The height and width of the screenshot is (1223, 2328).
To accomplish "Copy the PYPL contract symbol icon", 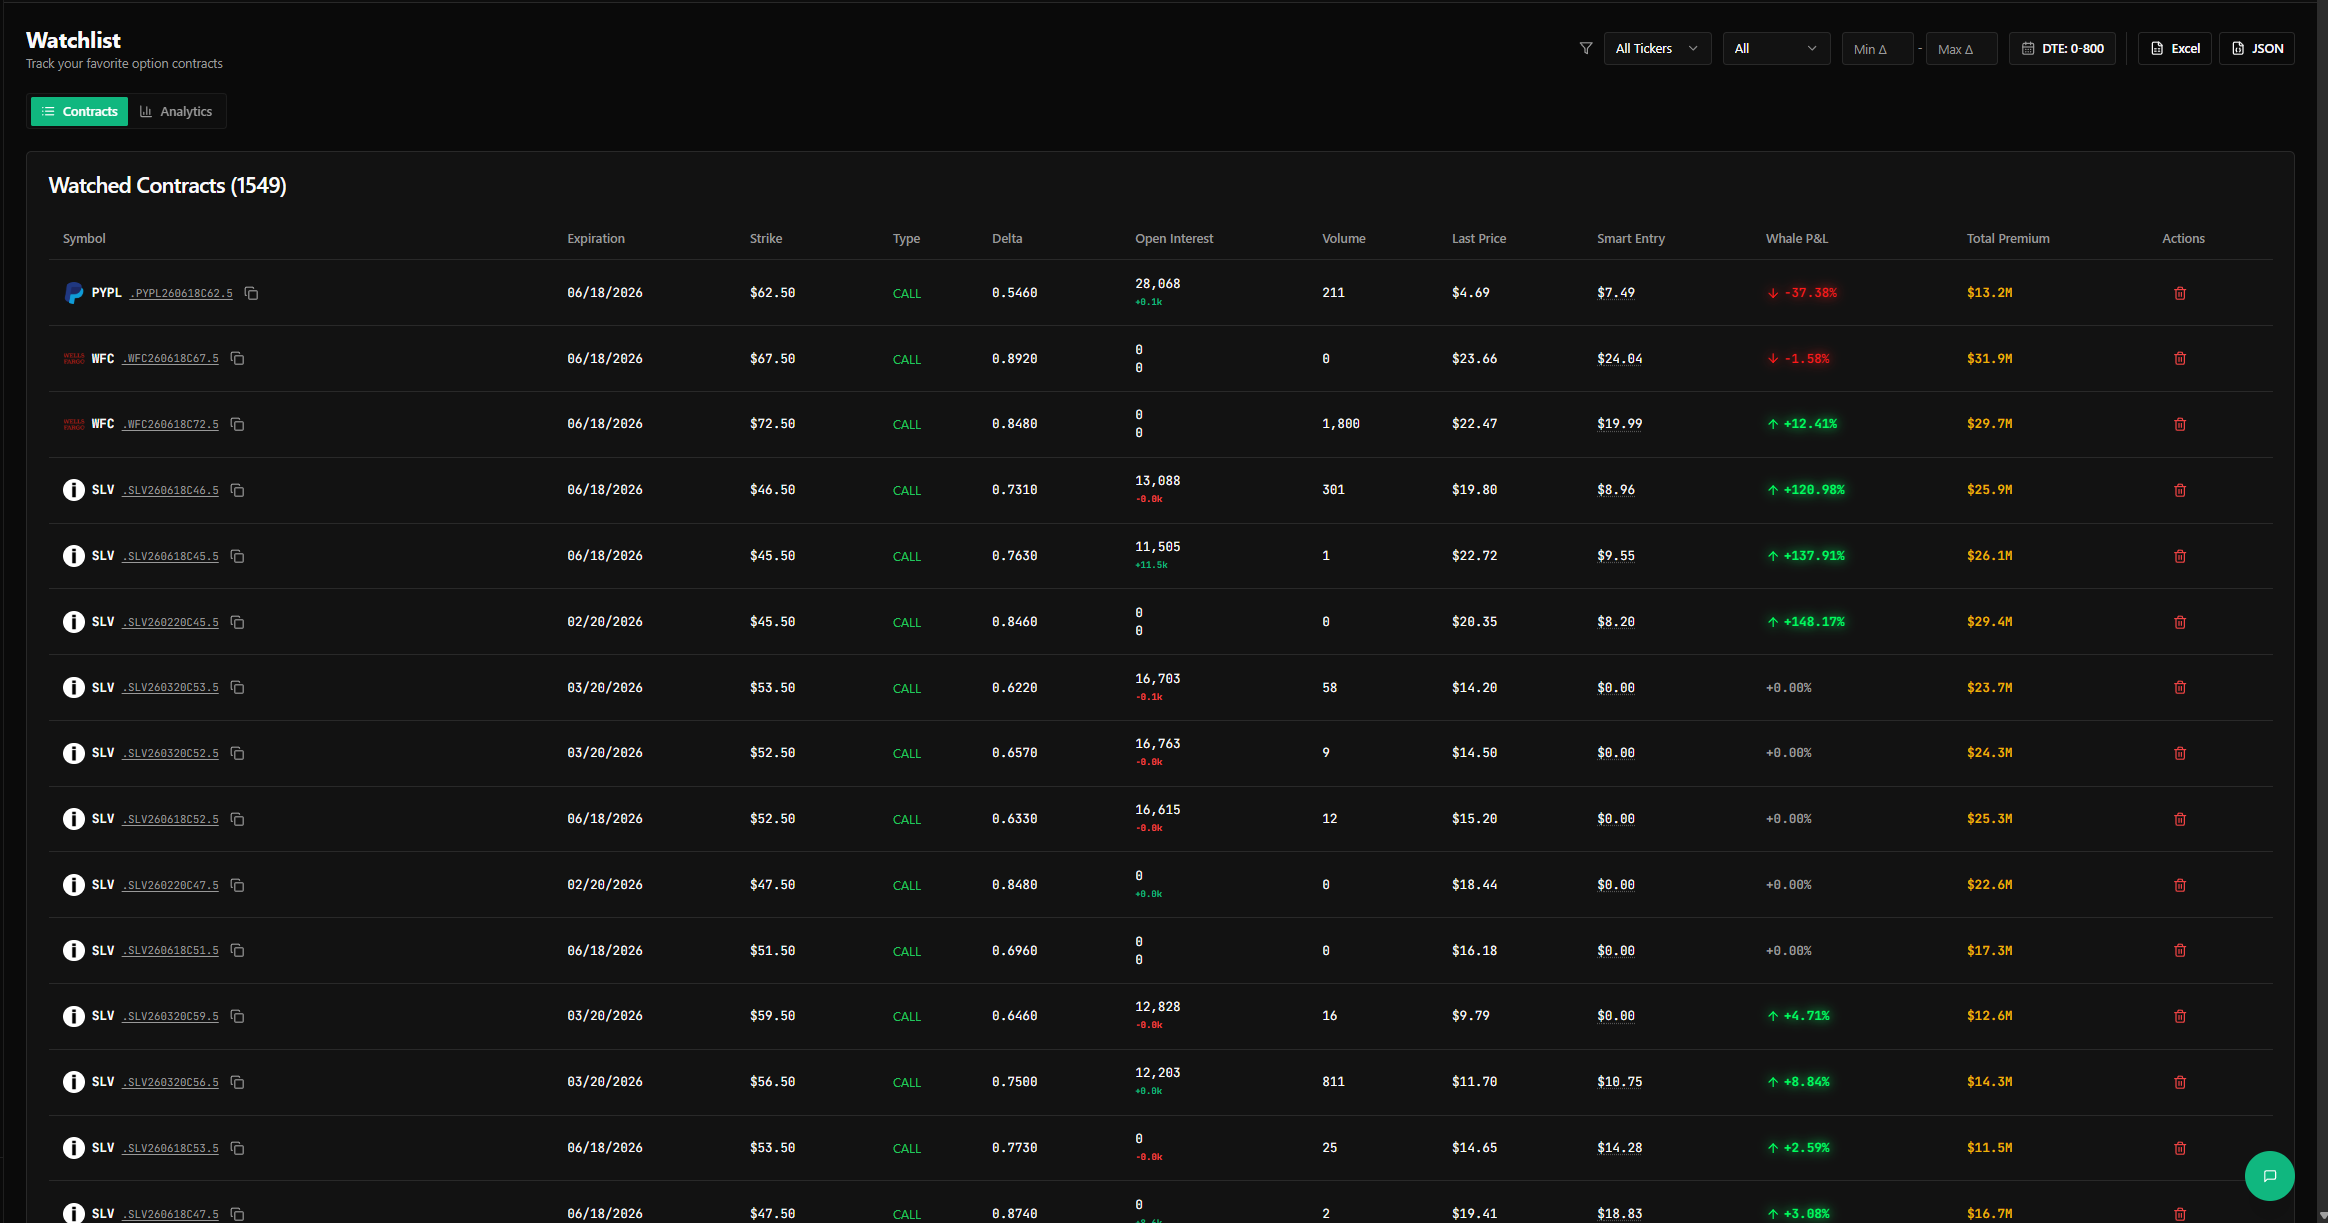I will (252, 293).
